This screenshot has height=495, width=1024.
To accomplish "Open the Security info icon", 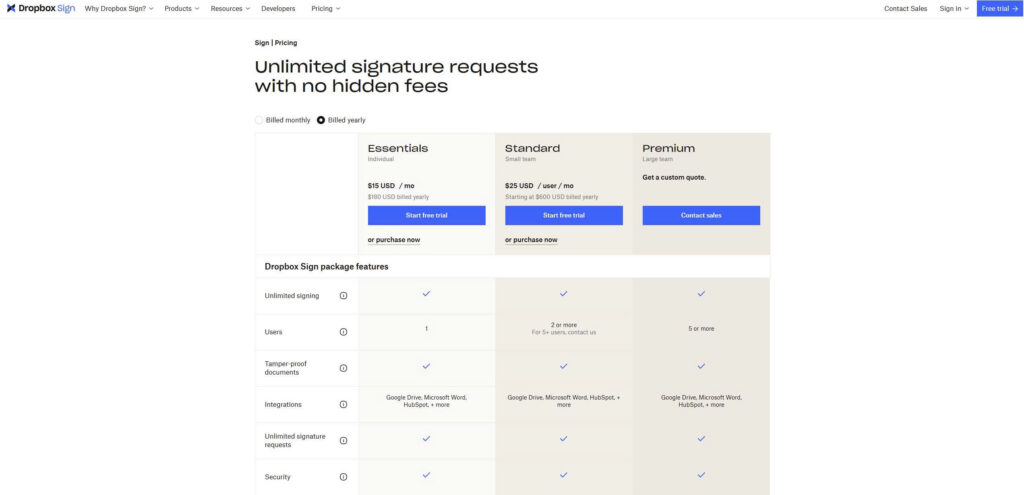I will (x=343, y=477).
